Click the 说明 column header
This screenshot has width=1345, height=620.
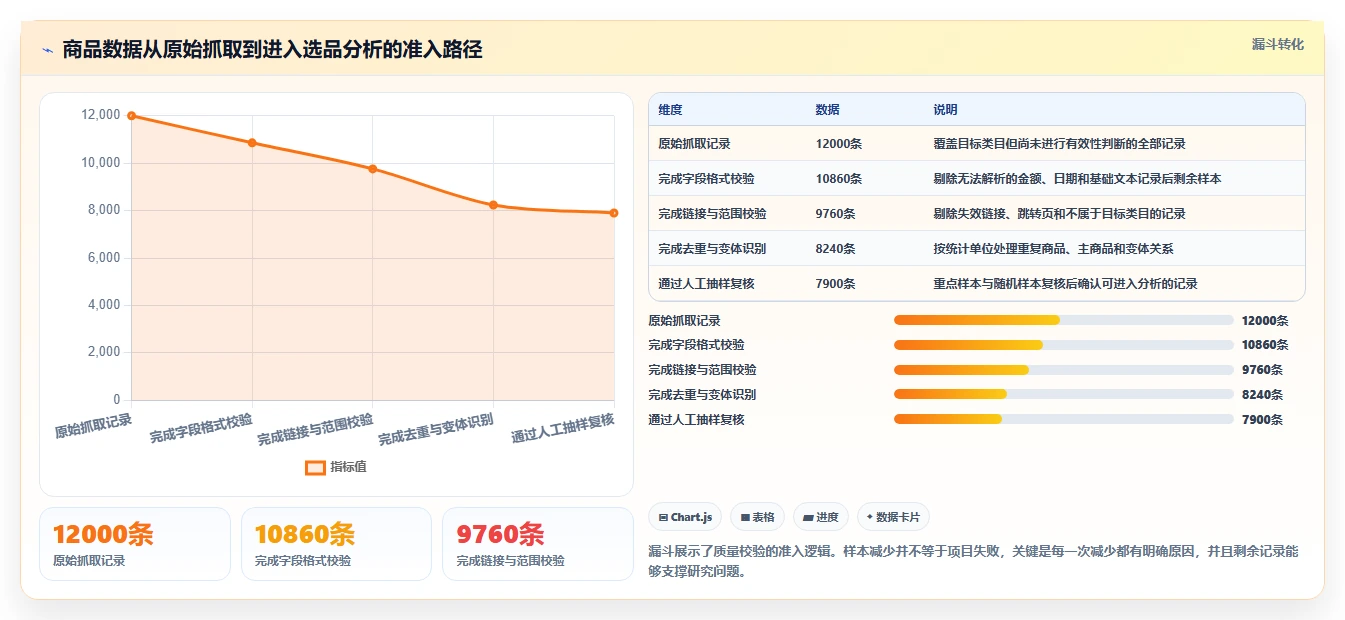945,110
